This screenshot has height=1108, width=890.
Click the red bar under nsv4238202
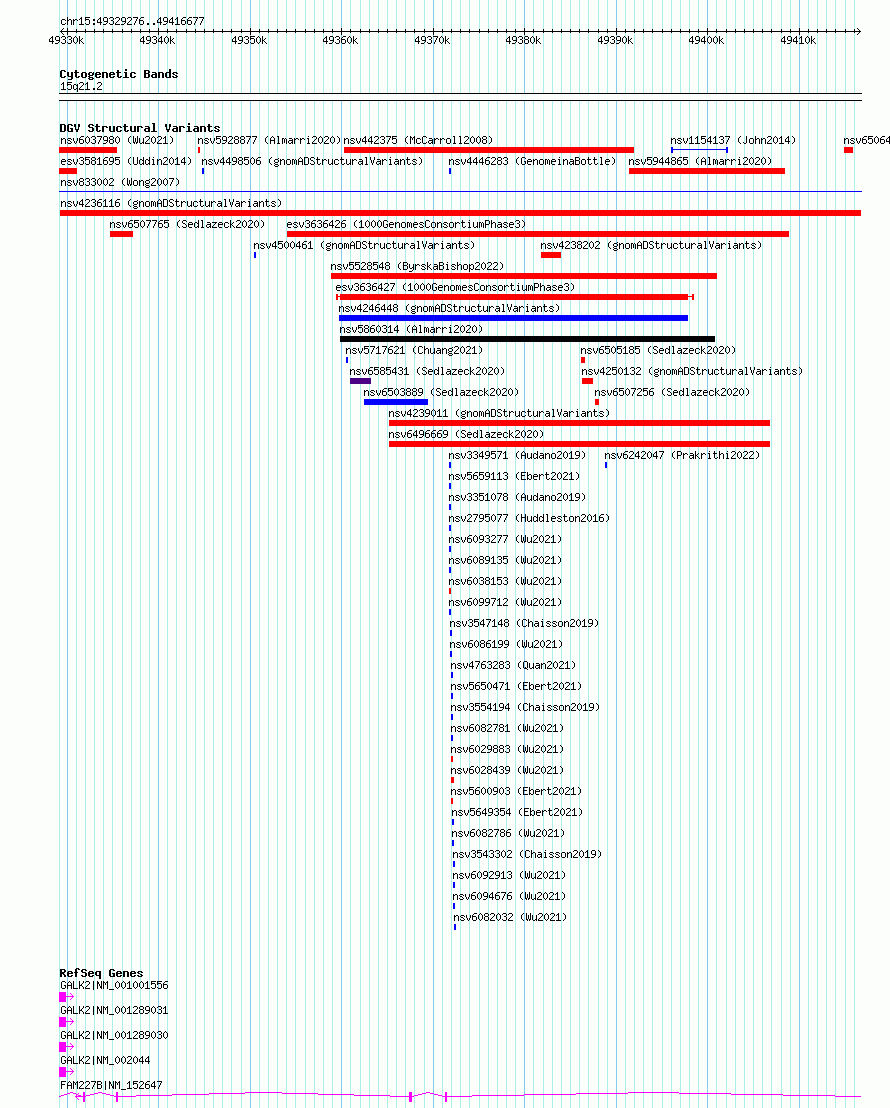click(x=551, y=255)
